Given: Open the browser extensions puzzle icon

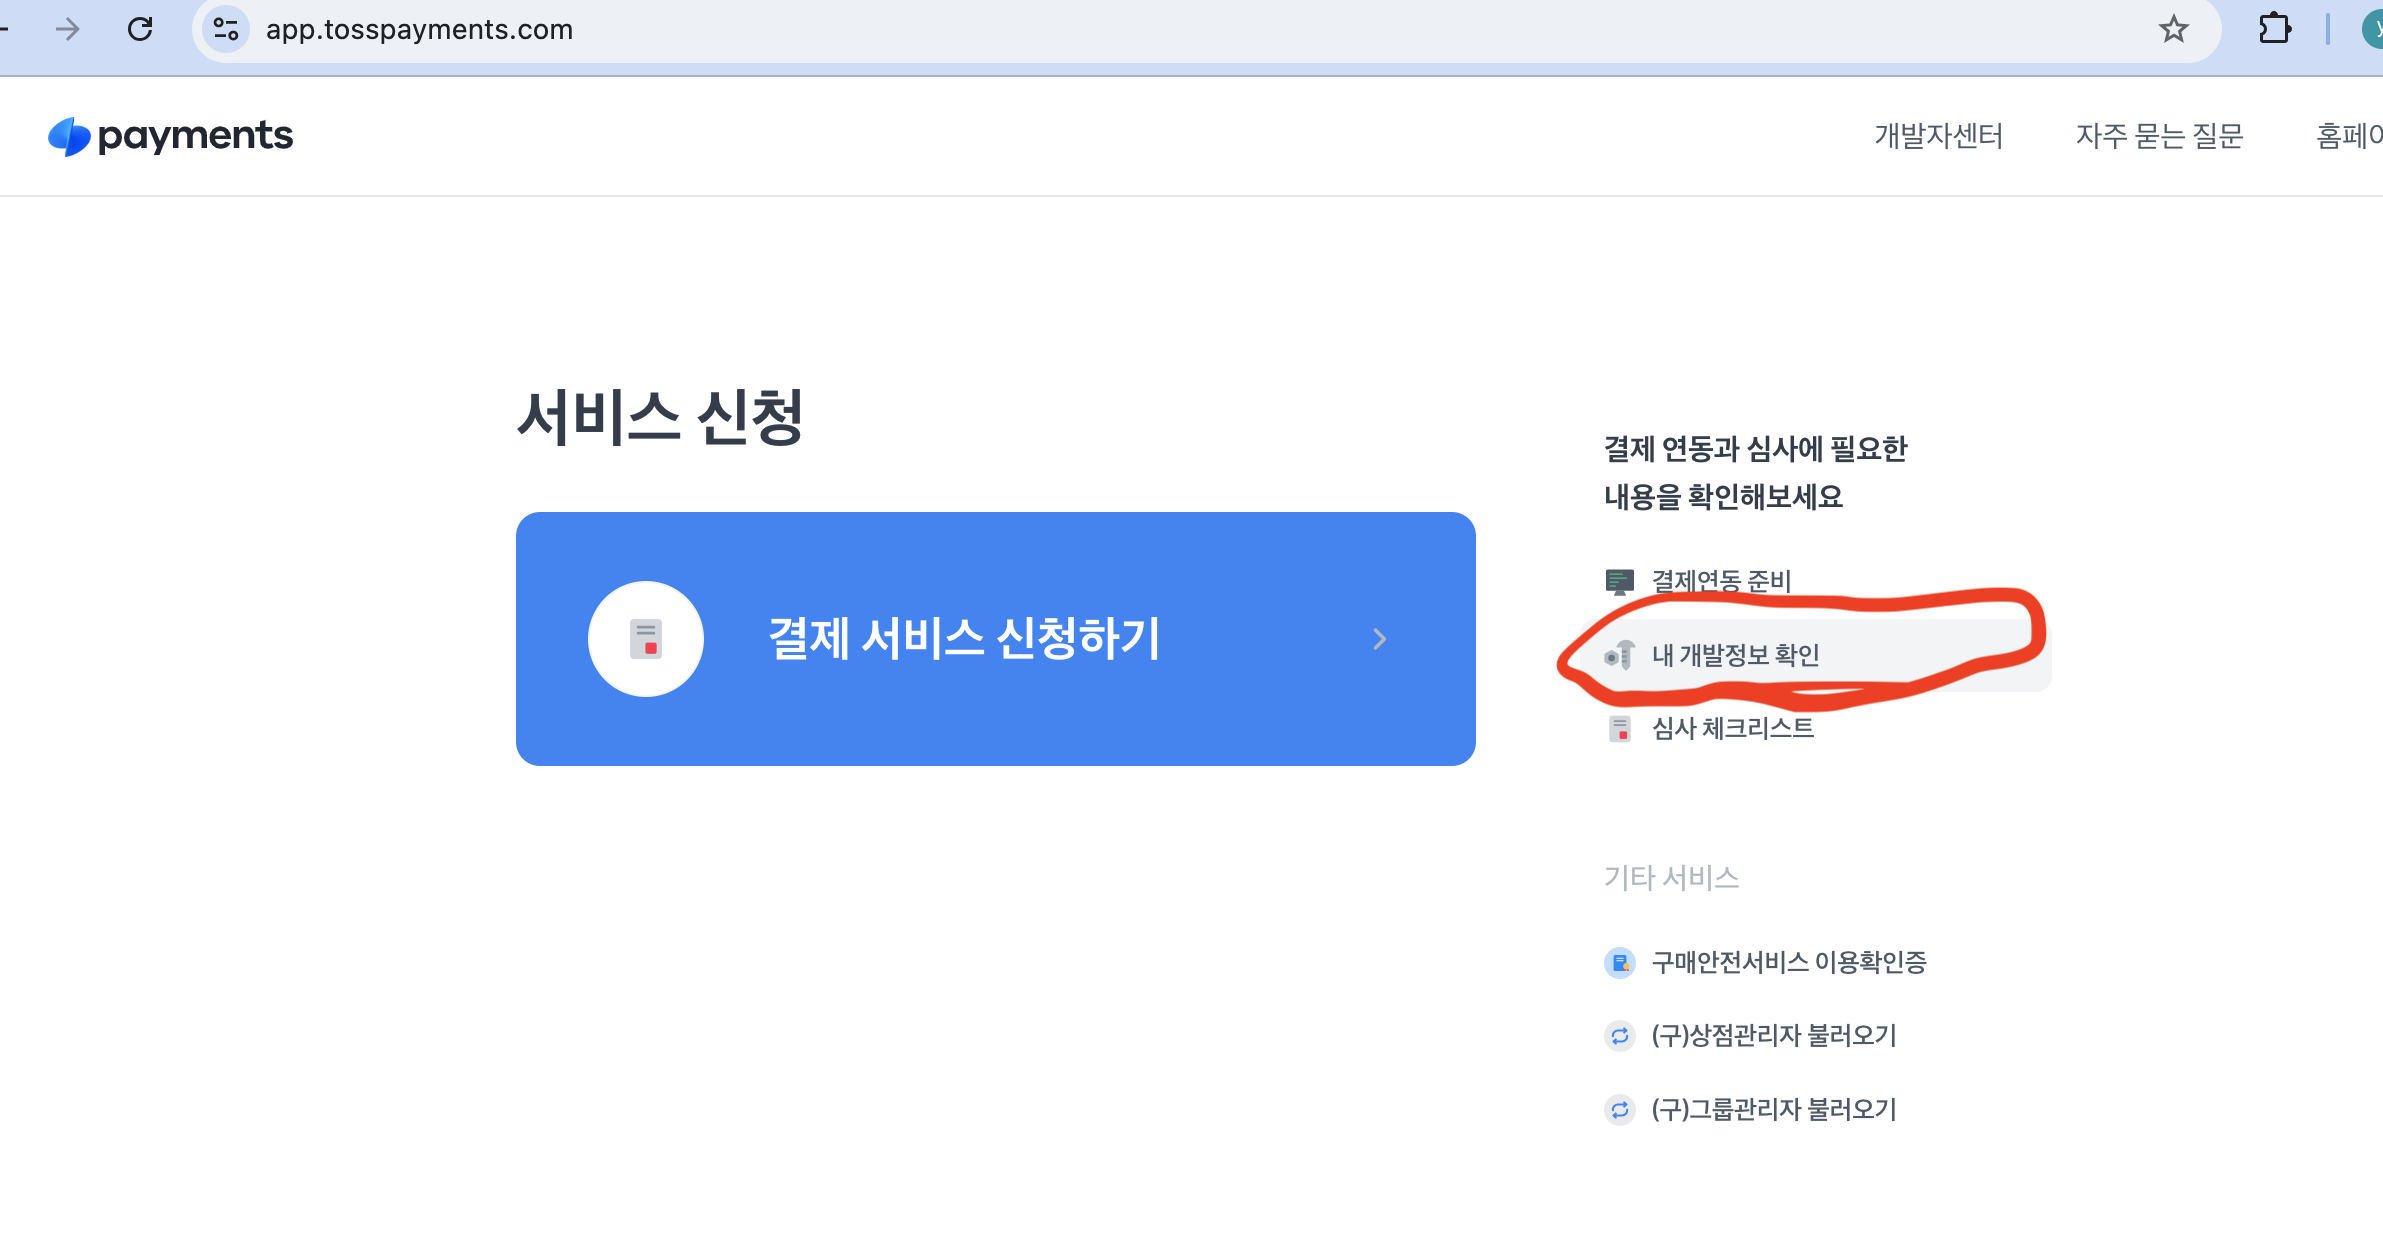Looking at the screenshot, I should [x=2274, y=28].
